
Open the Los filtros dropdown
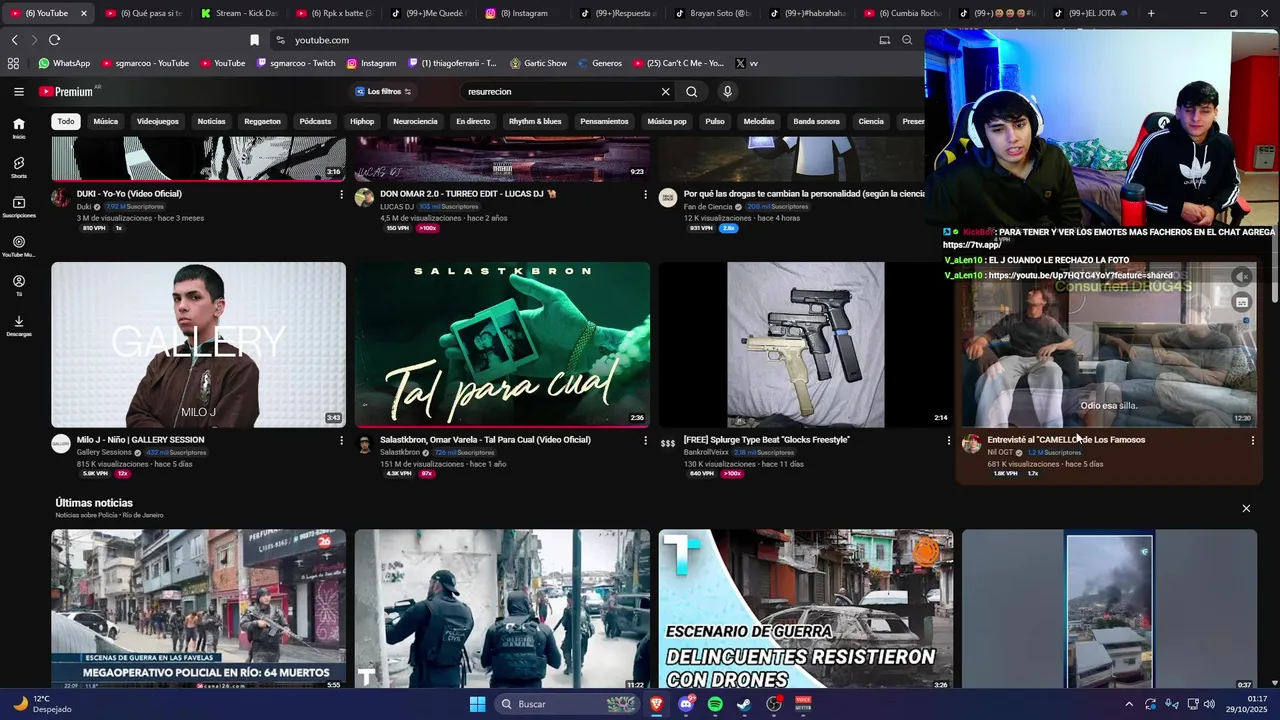click(x=383, y=91)
